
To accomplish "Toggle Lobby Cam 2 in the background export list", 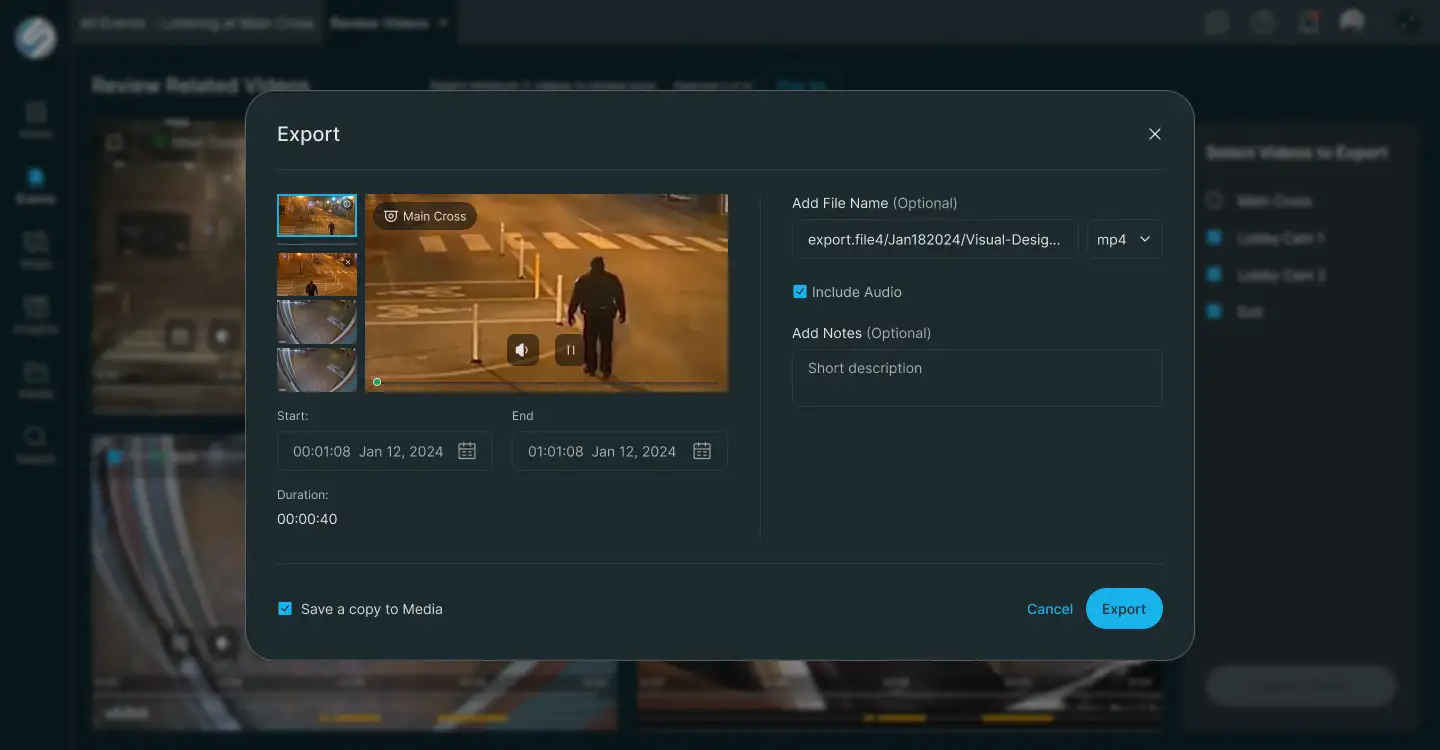I will (x=1214, y=275).
